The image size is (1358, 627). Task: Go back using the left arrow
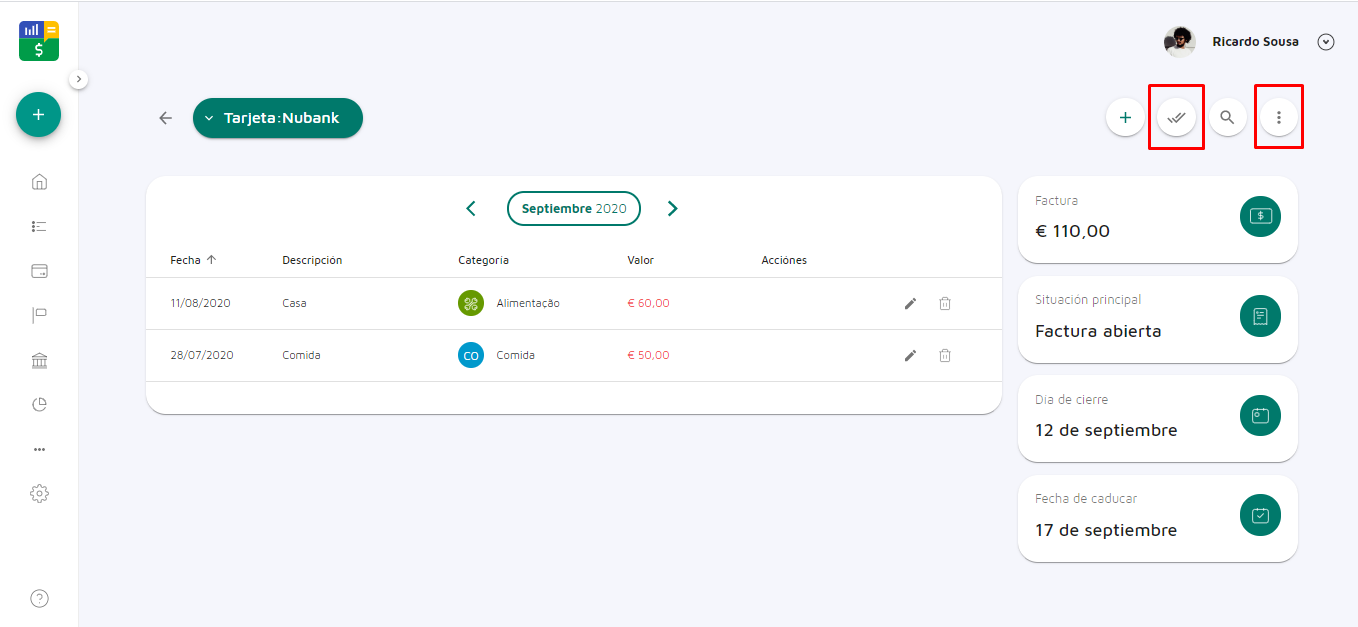click(166, 118)
